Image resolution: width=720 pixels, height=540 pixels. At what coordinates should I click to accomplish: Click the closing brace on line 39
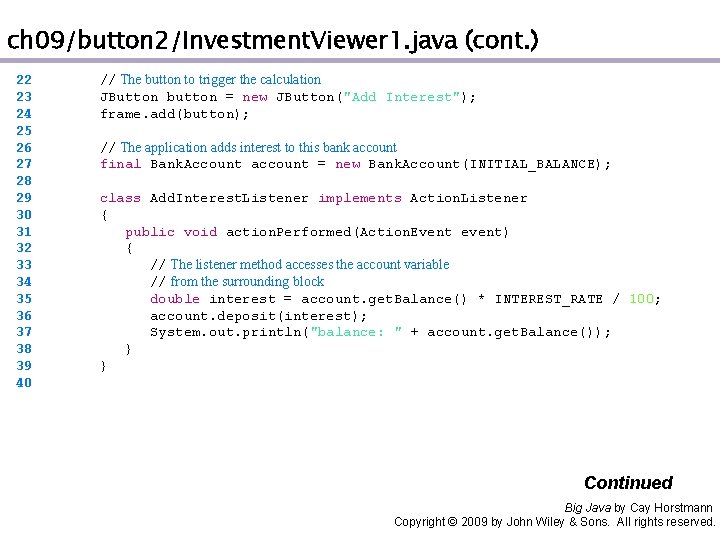tap(103, 366)
